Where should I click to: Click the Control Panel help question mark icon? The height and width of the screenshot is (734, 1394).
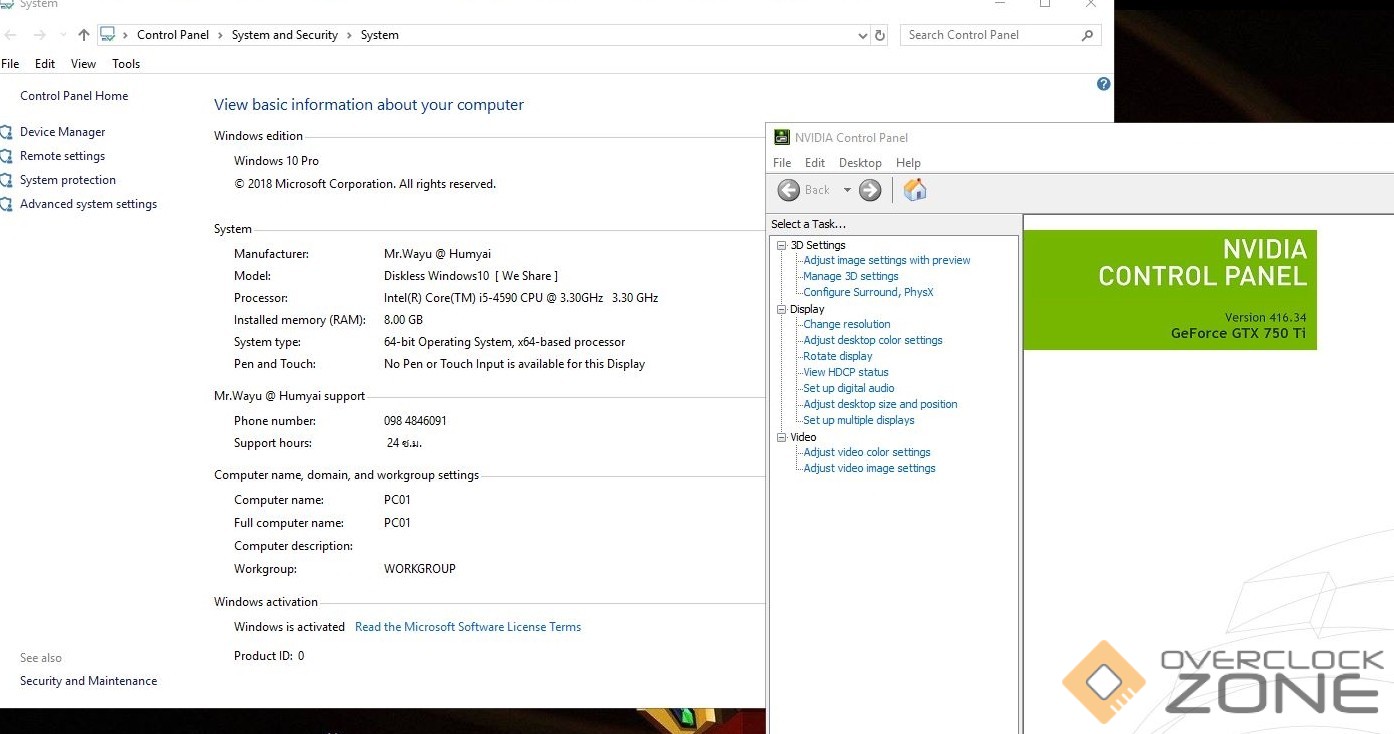(1103, 84)
